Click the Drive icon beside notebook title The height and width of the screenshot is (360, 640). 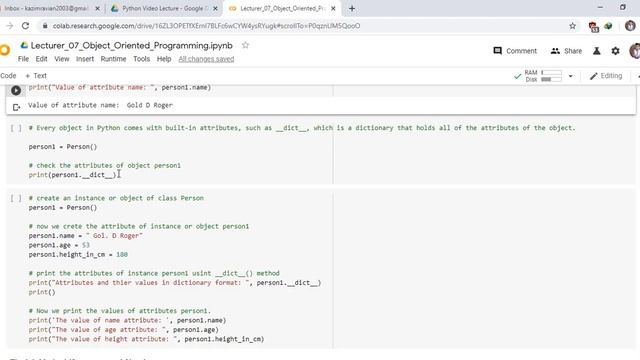coord(24,45)
